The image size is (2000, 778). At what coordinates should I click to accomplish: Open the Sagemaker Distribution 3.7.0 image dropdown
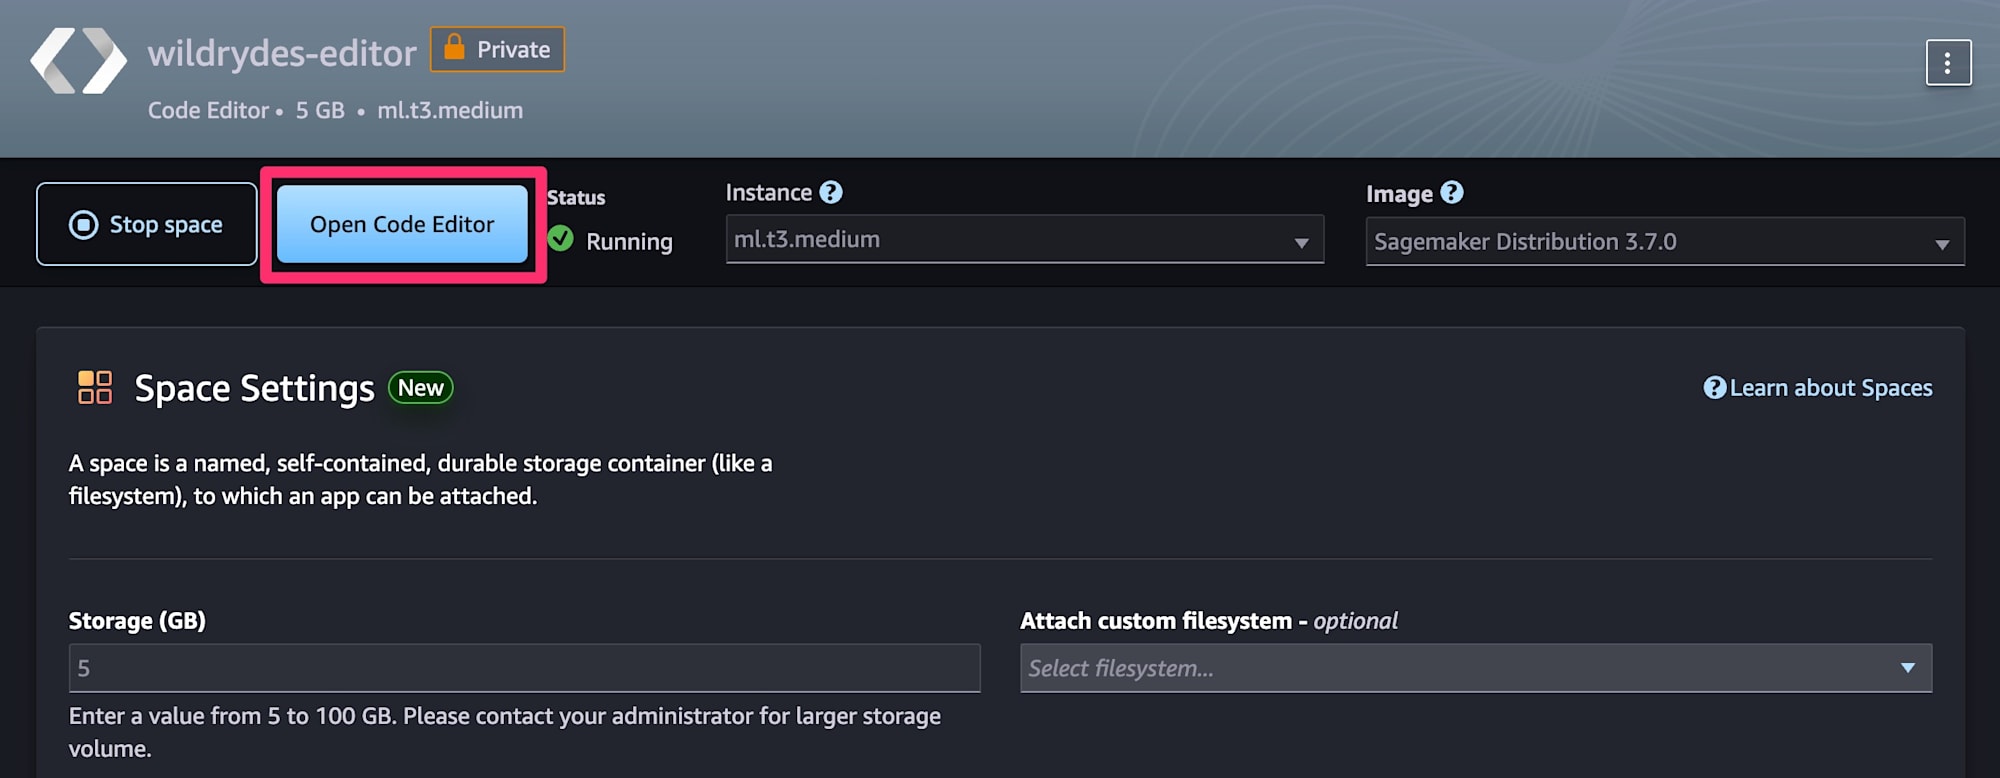(x=1664, y=242)
